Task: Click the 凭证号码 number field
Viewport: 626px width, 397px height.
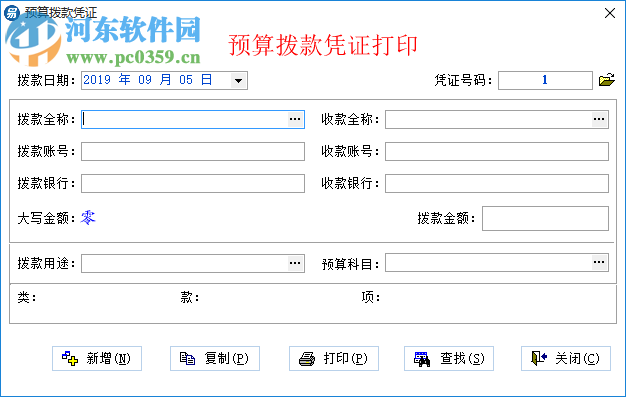Action: point(545,80)
